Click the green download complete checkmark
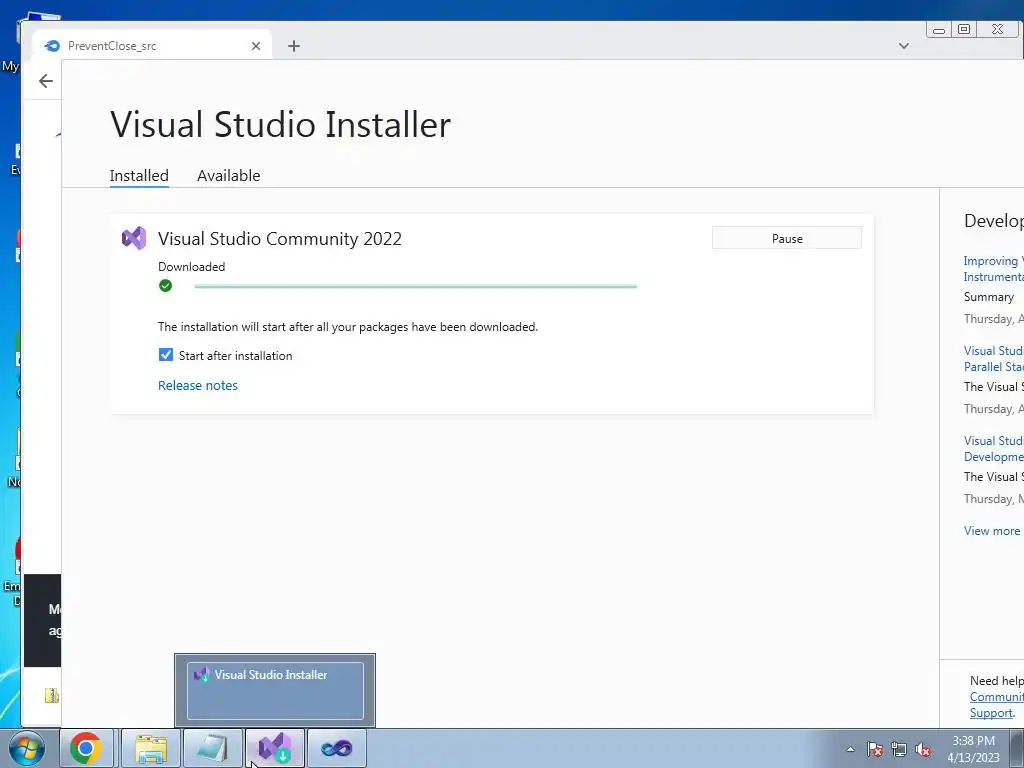Viewport: 1024px width, 768px height. [165, 285]
